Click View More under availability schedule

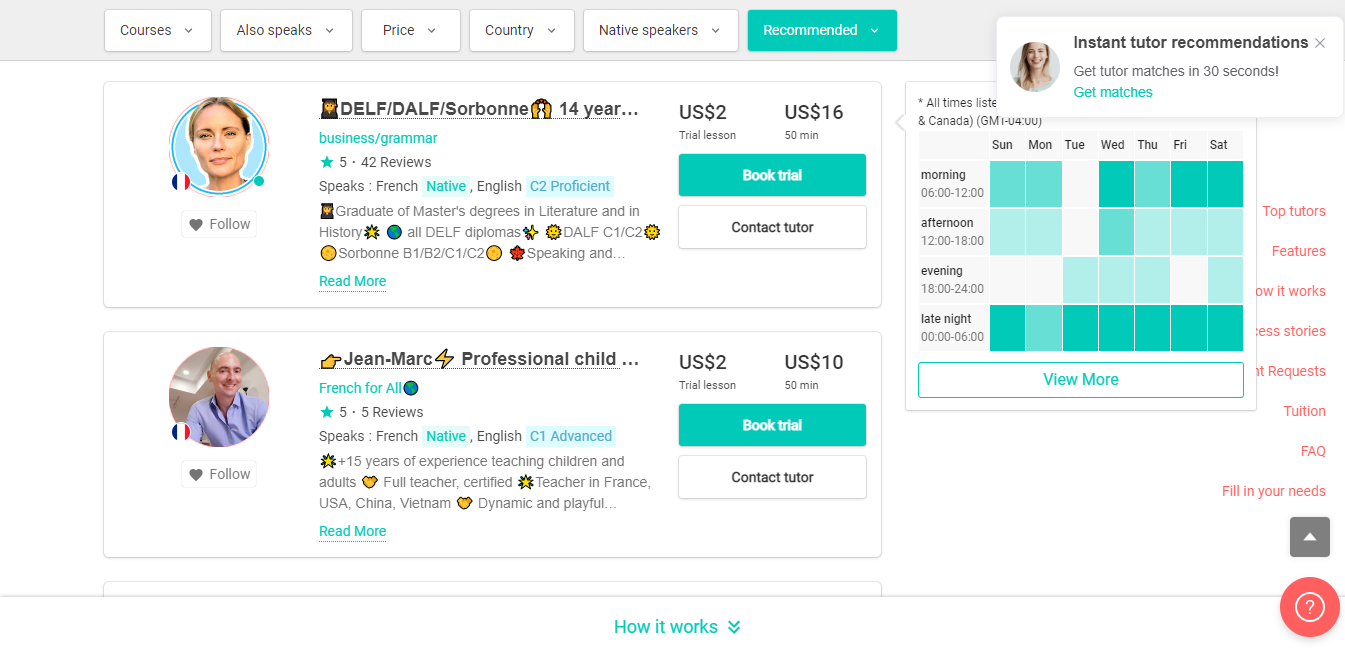[x=1080, y=380]
